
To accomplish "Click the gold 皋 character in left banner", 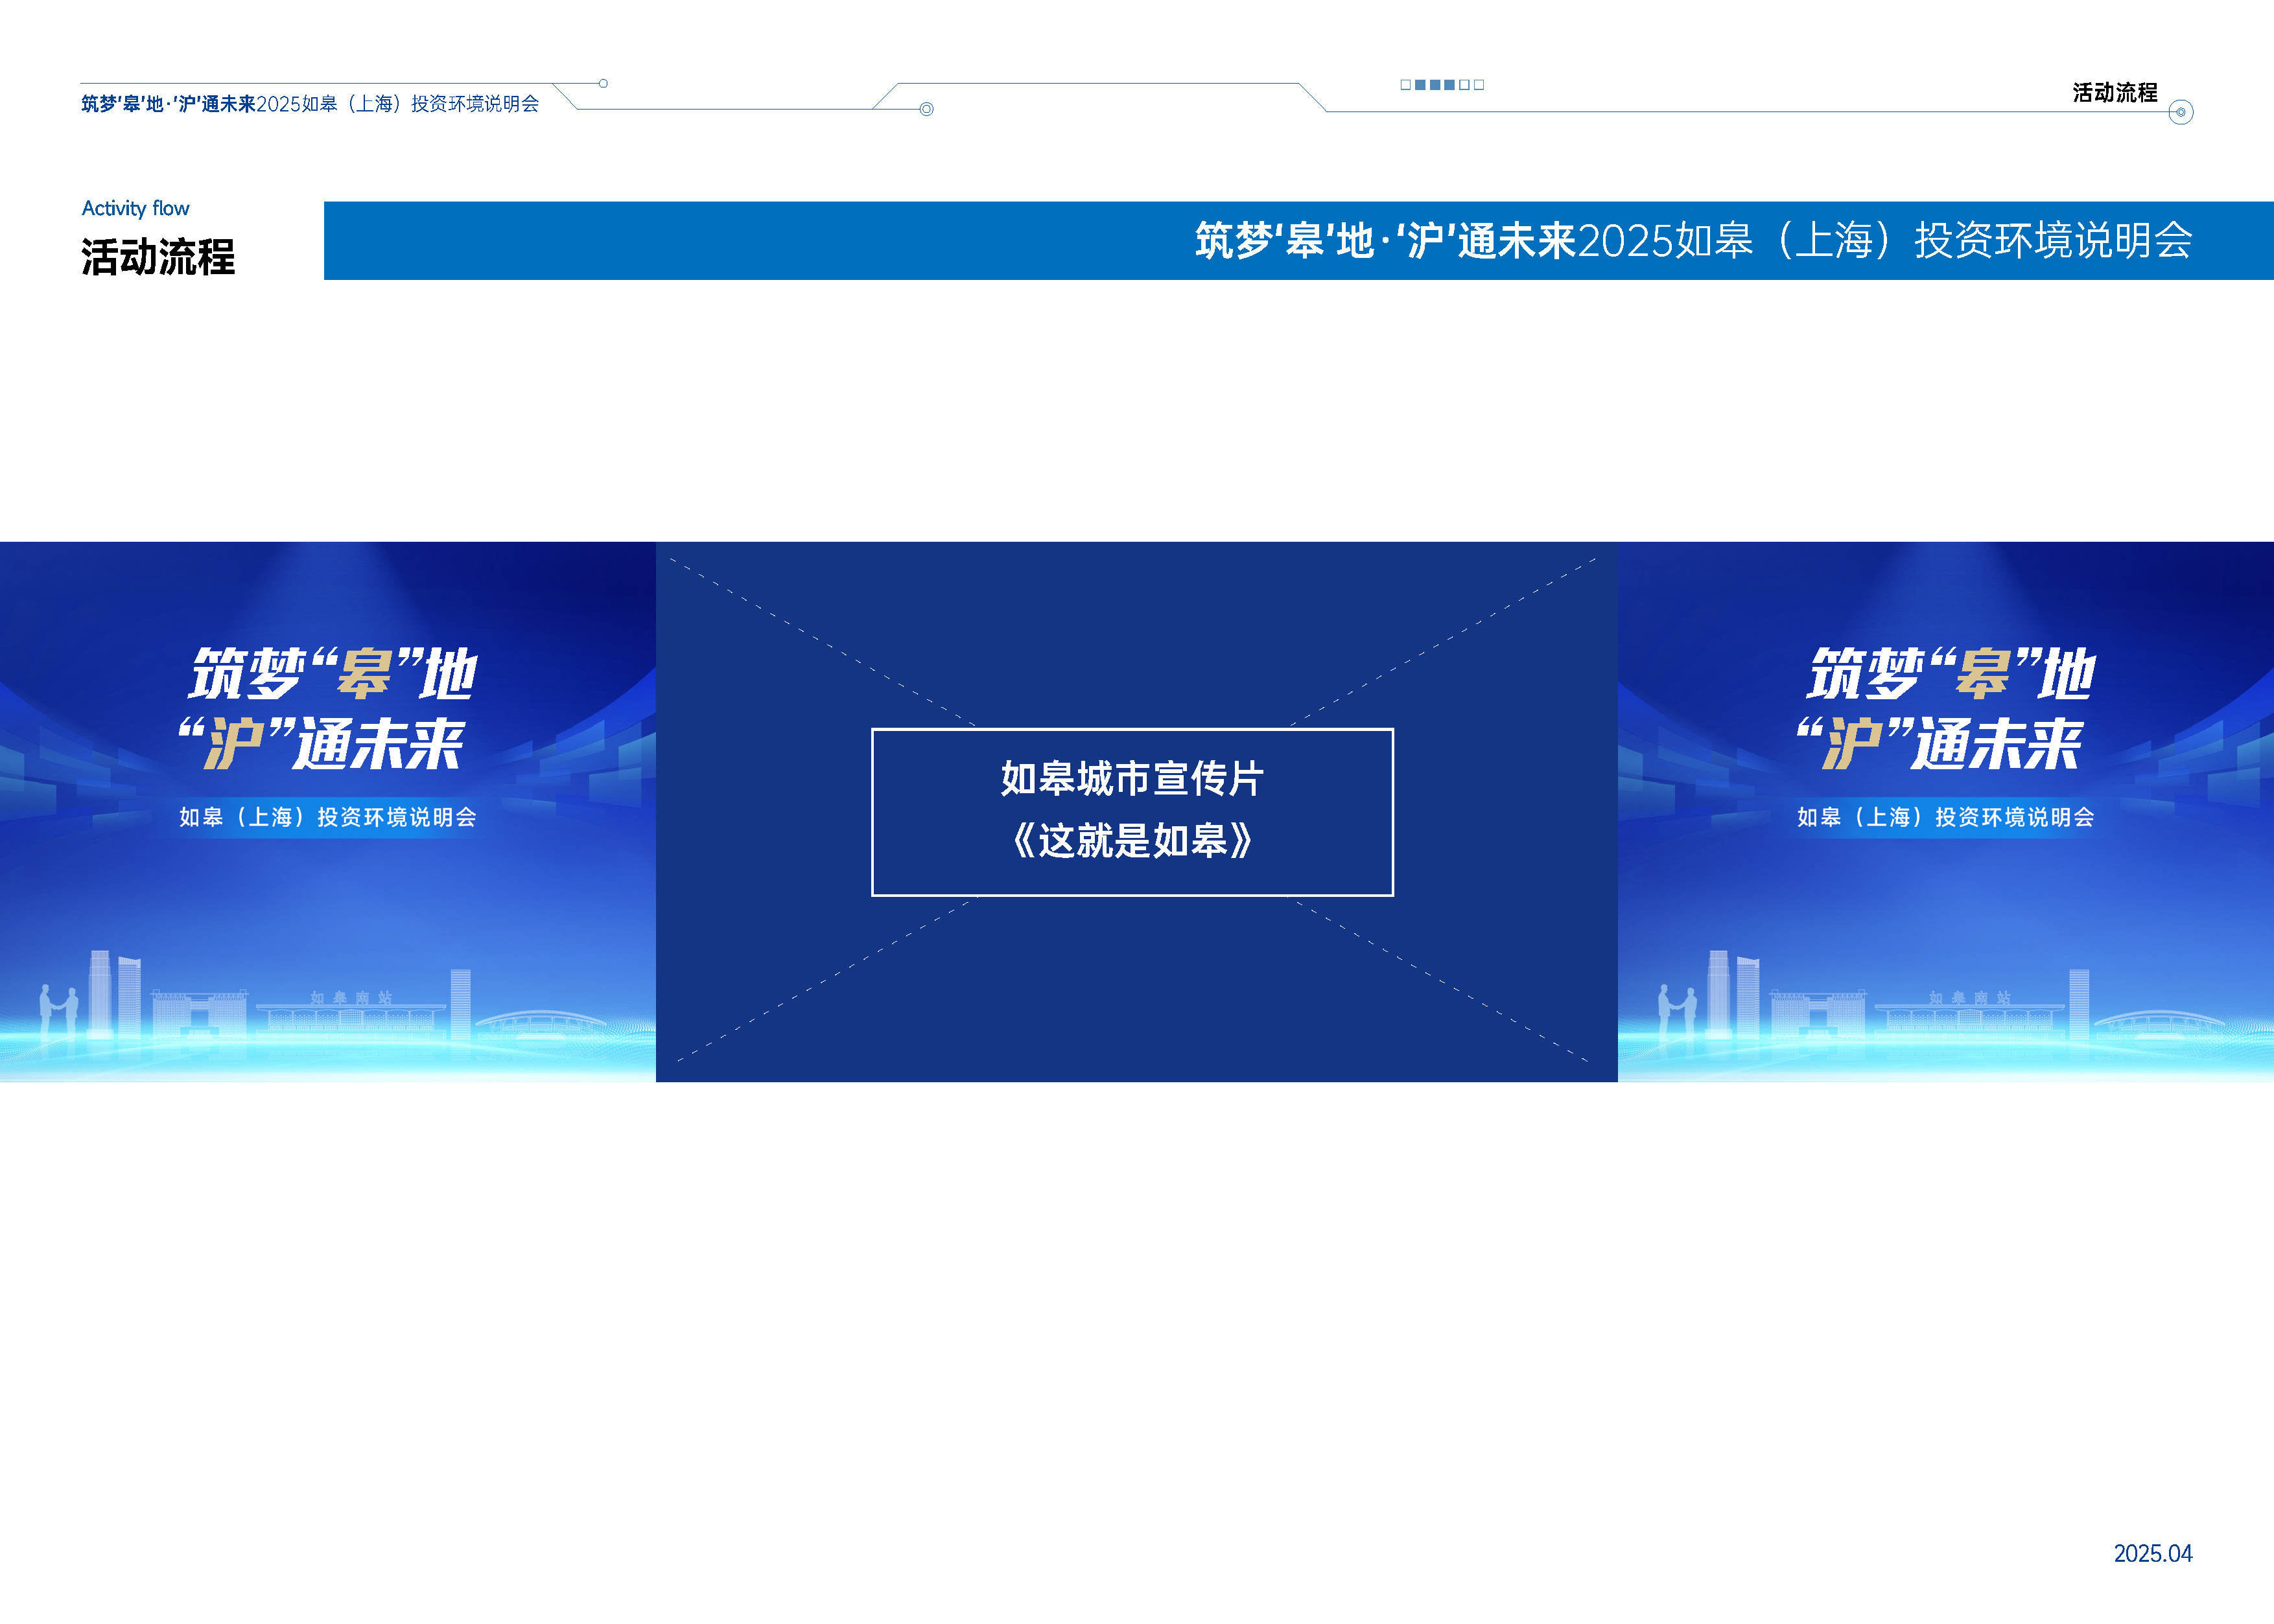I will click(x=365, y=674).
